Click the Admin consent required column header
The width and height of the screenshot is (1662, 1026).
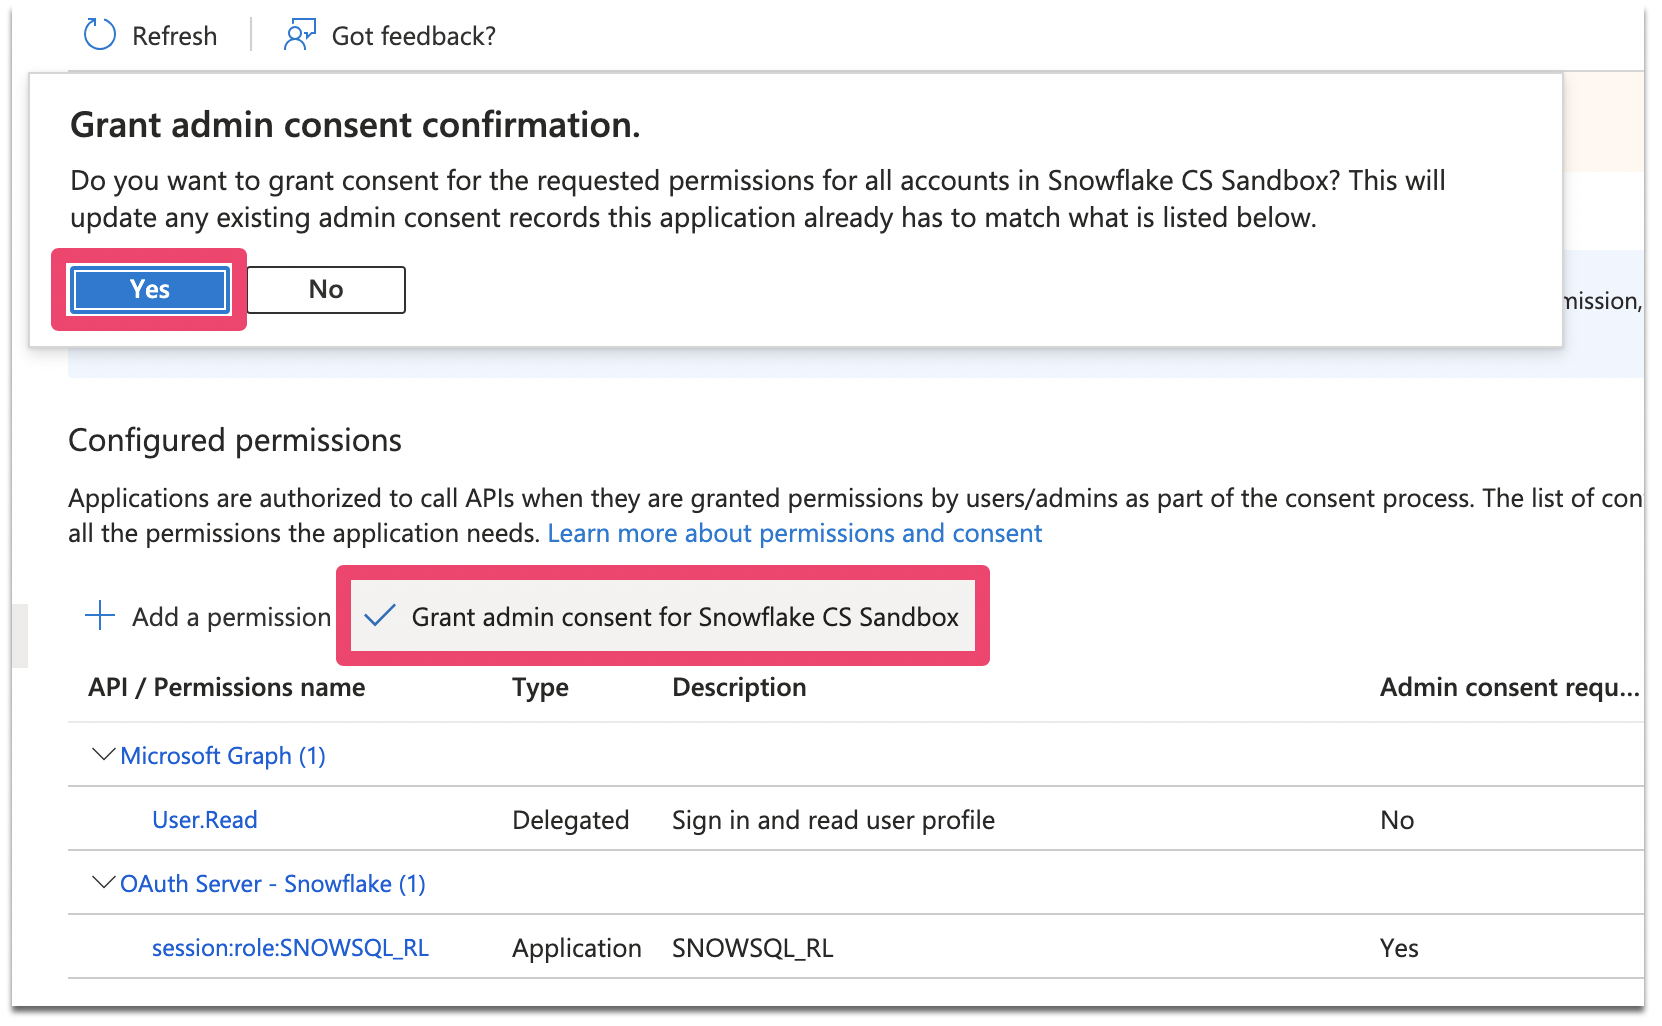tap(1508, 687)
